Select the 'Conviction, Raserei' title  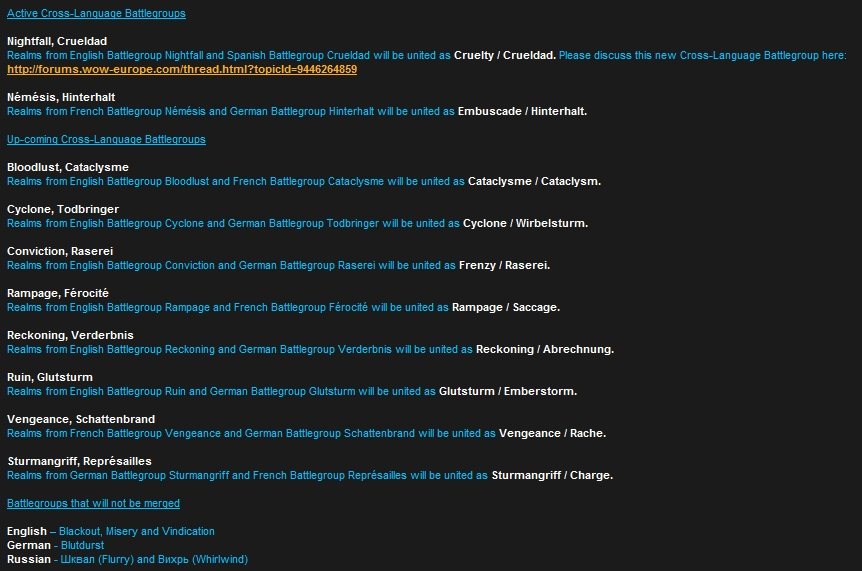pos(60,251)
